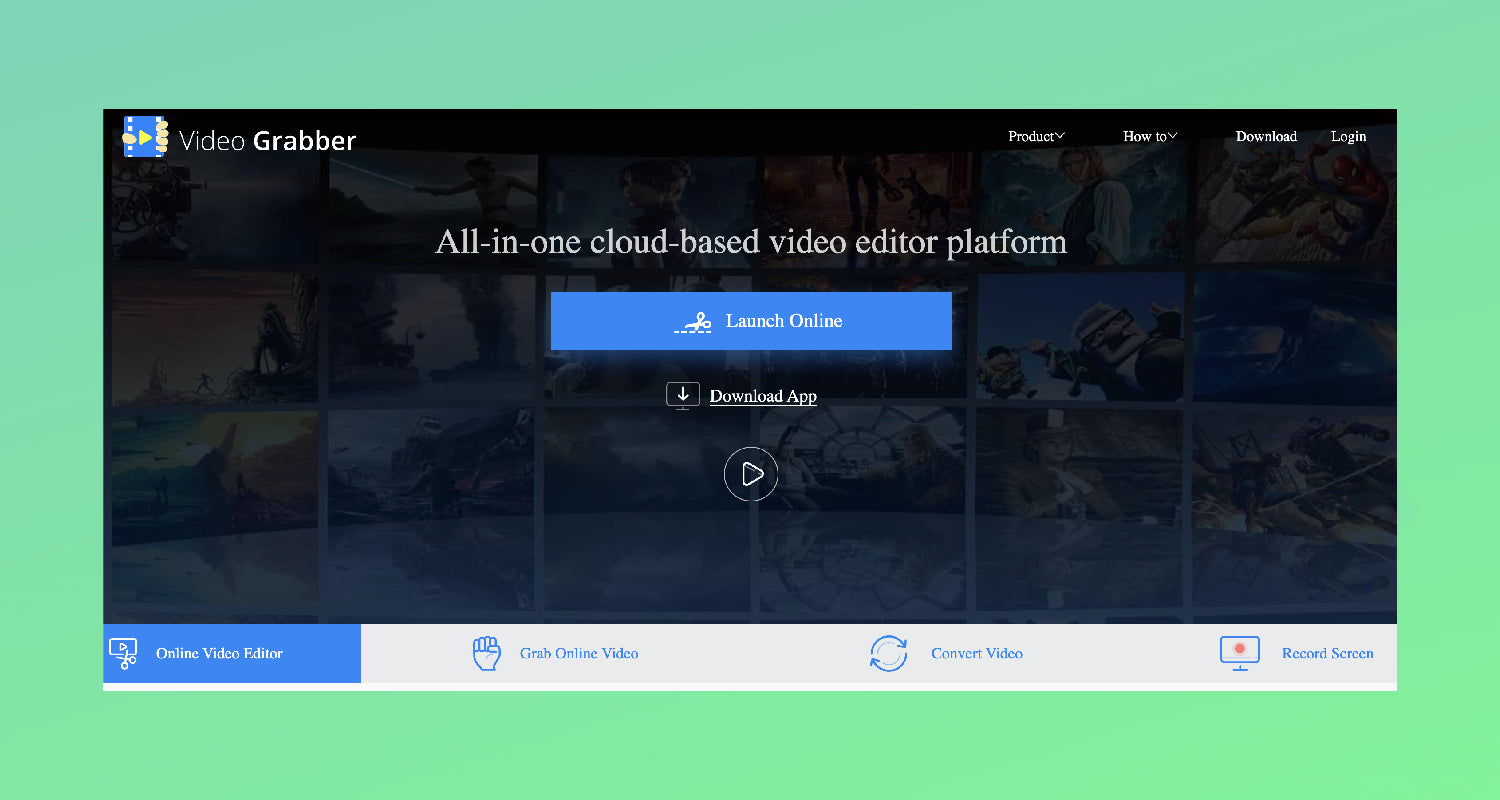Screen dimensions: 1500x800
Task: Click the Video Grabber brand name text
Action: click(x=267, y=141)
